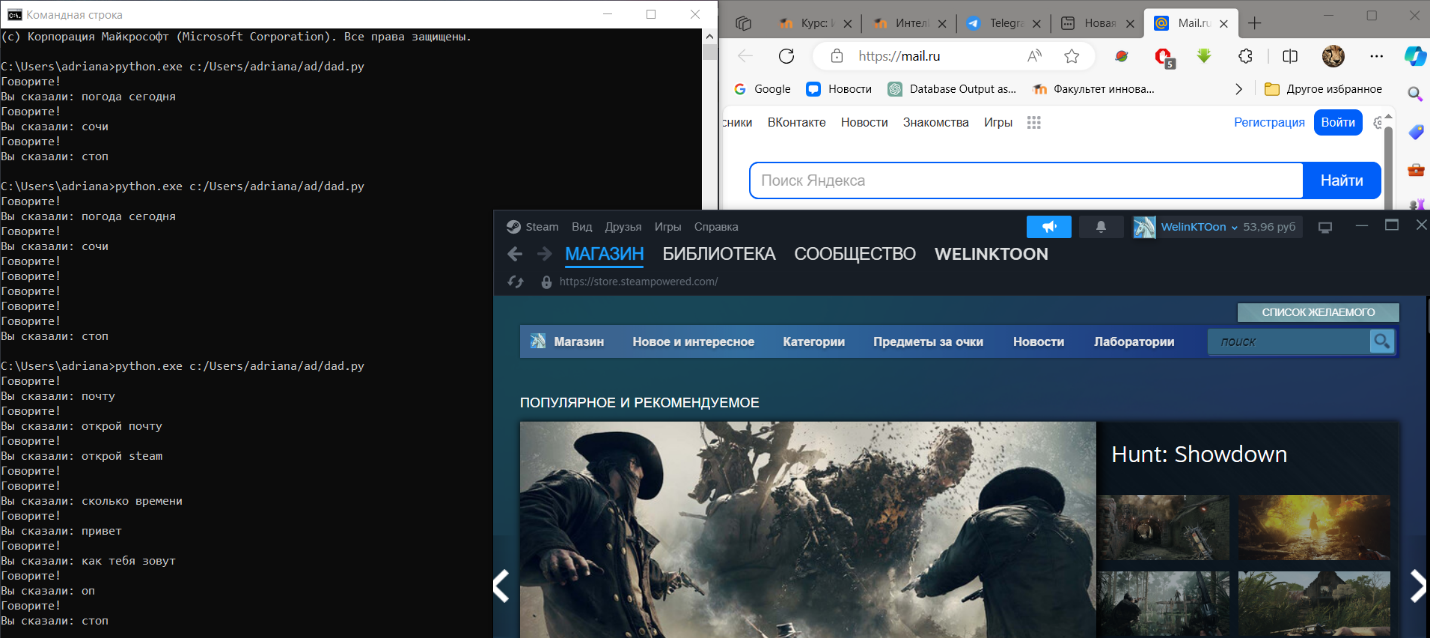Toggle Edge split screen icon
Image resolution: width=1430 pixels, height=638 pixels.
click(1290, 56)
